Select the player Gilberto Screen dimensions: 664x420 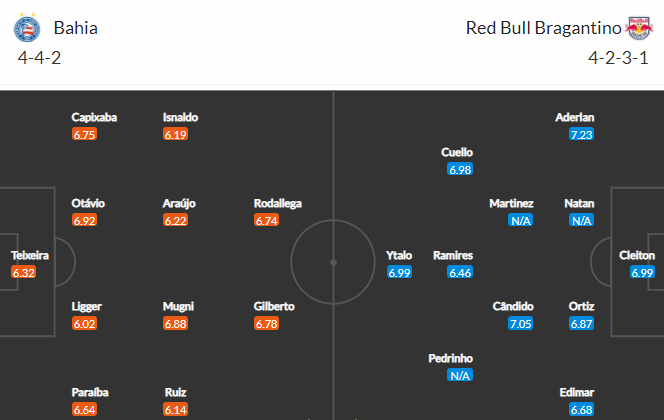(274, 306)
